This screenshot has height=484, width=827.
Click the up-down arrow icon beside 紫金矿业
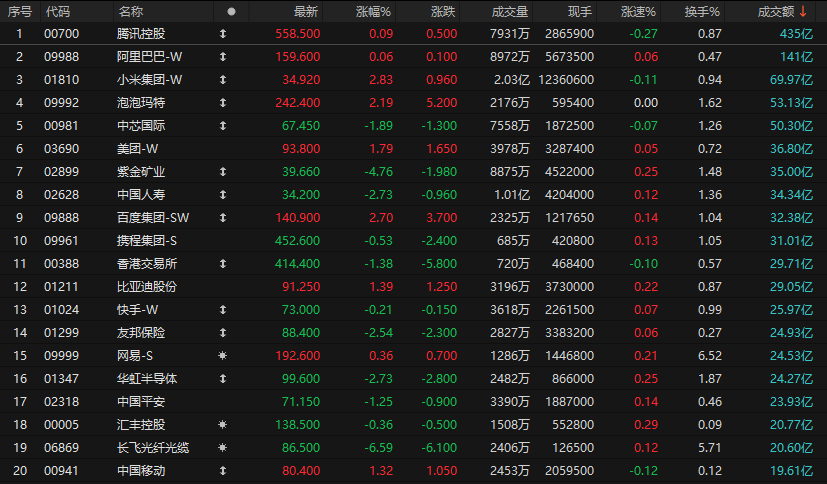(x=222, y=172)
